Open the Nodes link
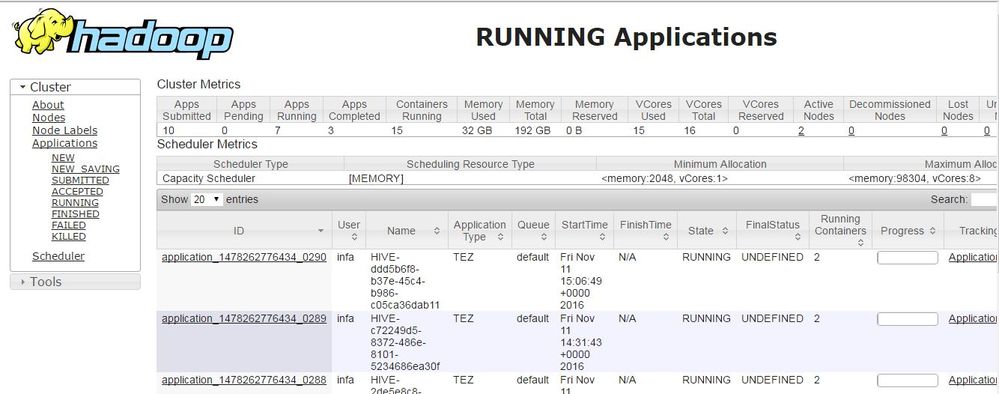Screen dimensions: 999x394 click(48, 118)
